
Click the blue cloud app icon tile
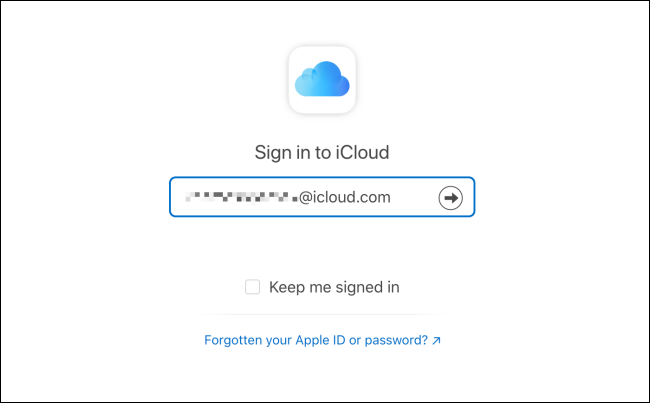pyautogui.click(x=322, y=77)
